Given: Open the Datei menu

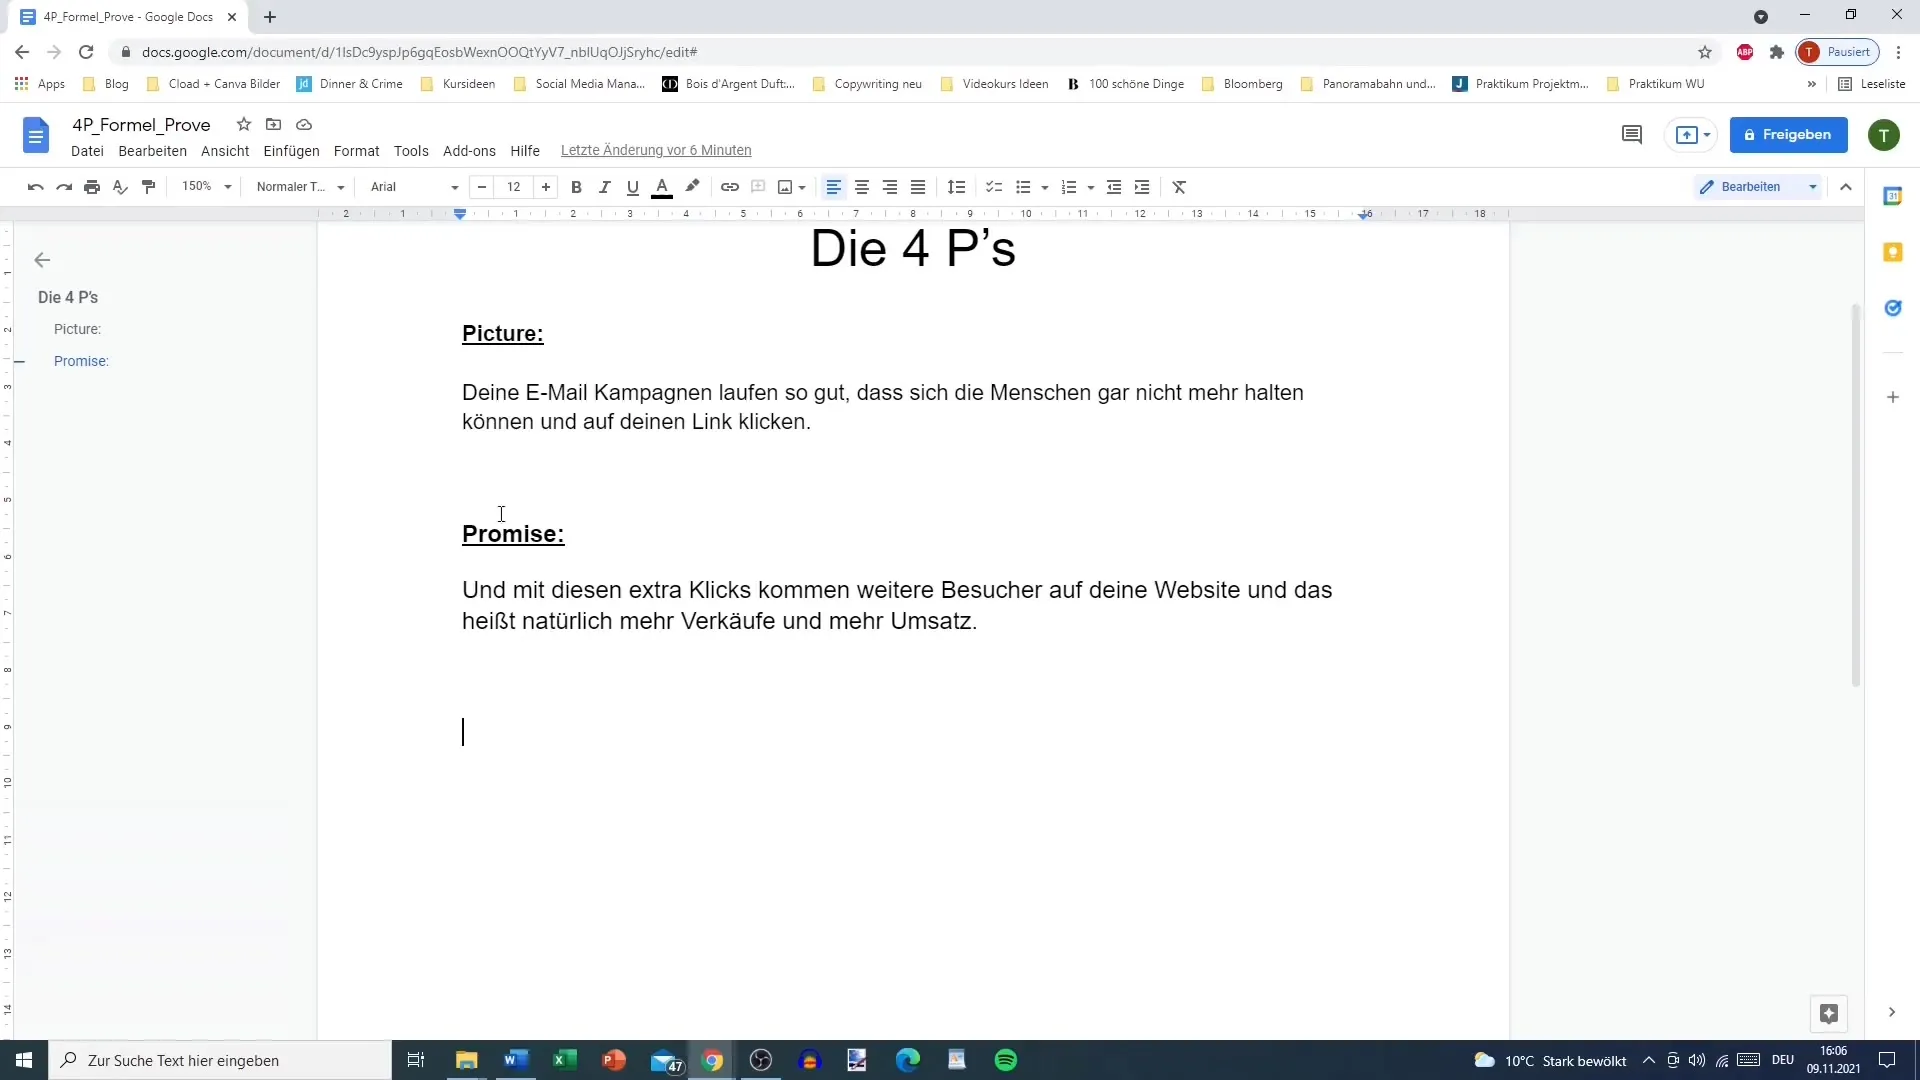Looking at the screenshot, I should pyautogui.click(x=87, y=151).
